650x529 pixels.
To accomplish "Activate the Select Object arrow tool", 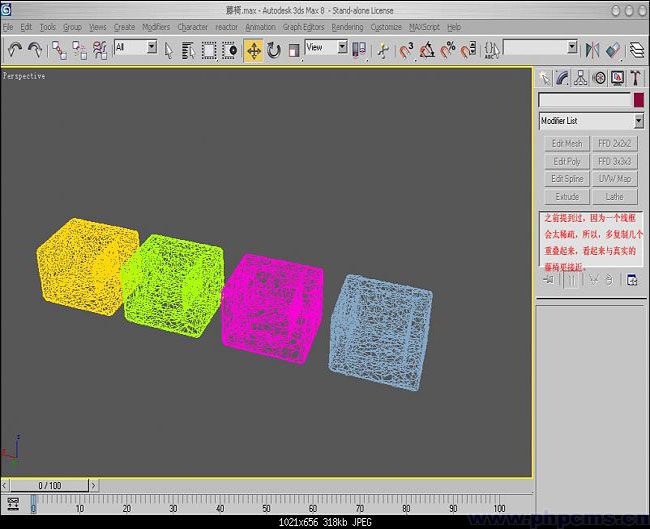I will pos(169,51).
